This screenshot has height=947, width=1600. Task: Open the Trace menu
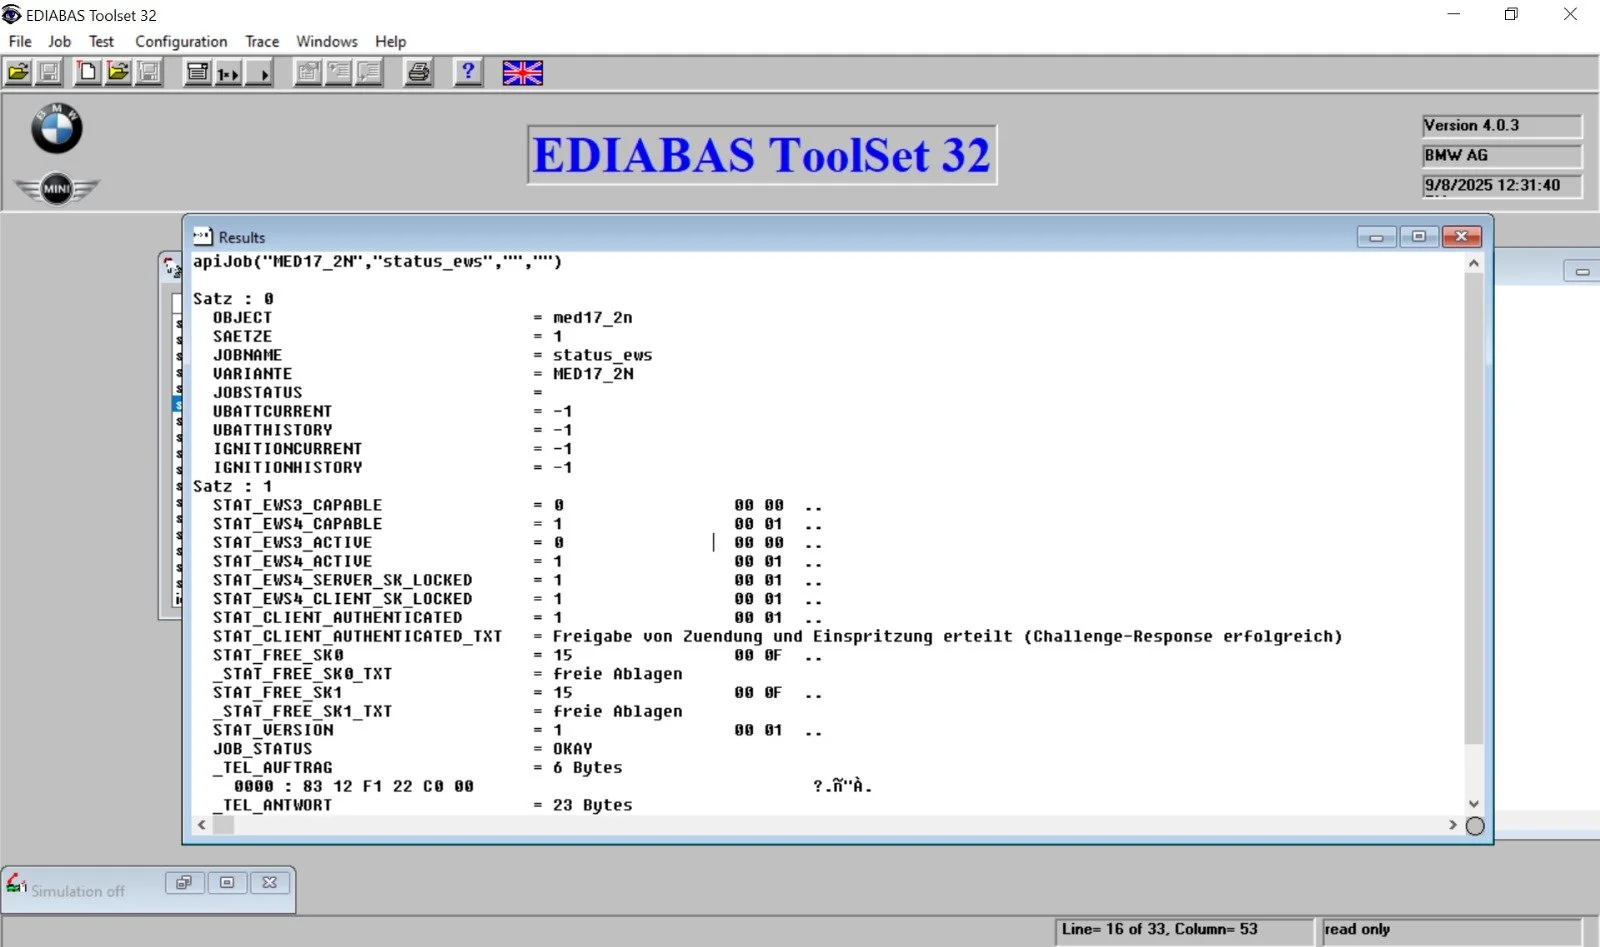pyautogui.click(x=262, y=41)
